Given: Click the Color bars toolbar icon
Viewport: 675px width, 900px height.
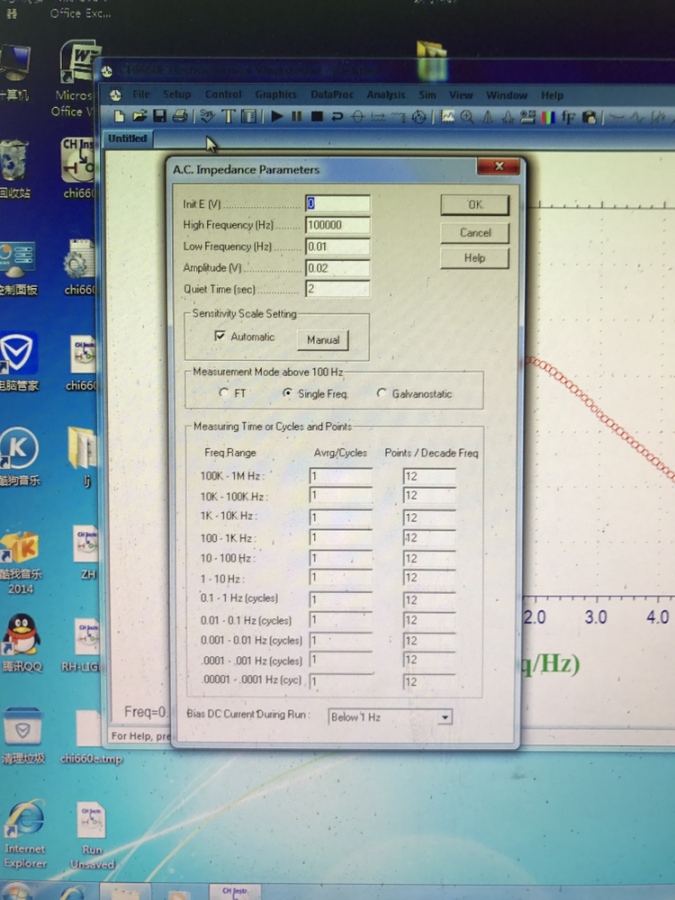Looking at the screenshot, I should pyautogui.click(x=548, y=117).
